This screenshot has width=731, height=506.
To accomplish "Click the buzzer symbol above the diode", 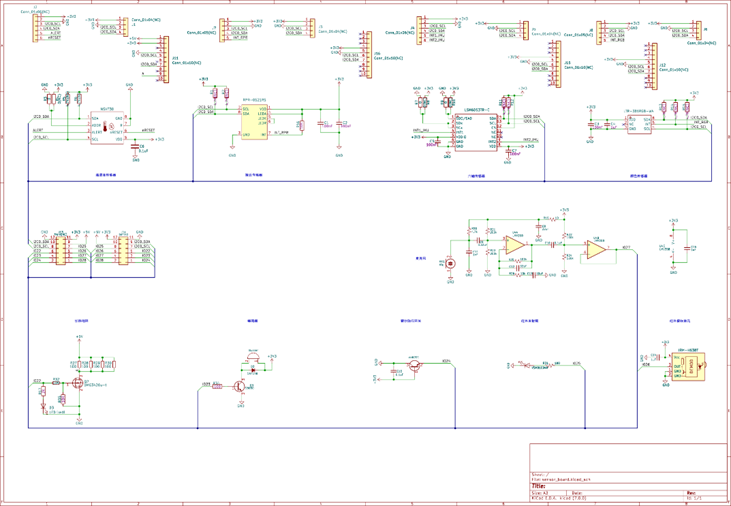I will click(x=253, y=356).
